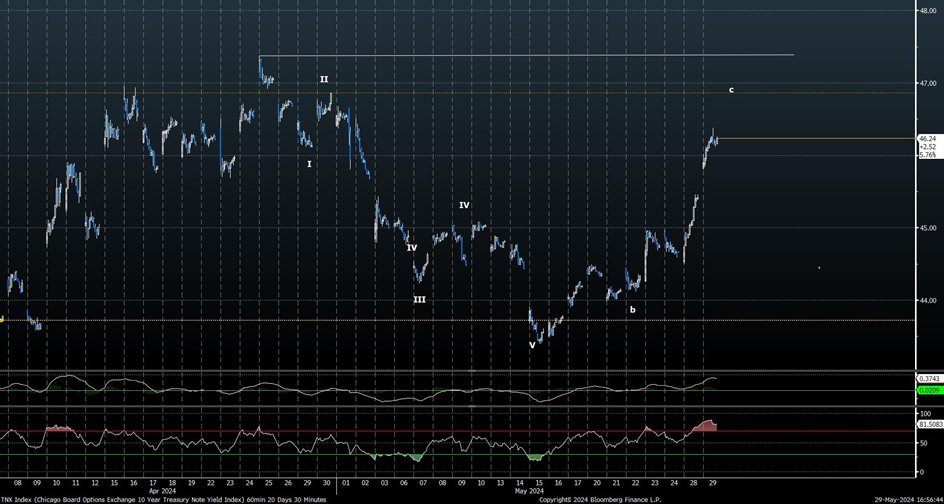Click the 81.5083 RSI value label
Viewport: 944px width, 504px height.
(929, 425)
